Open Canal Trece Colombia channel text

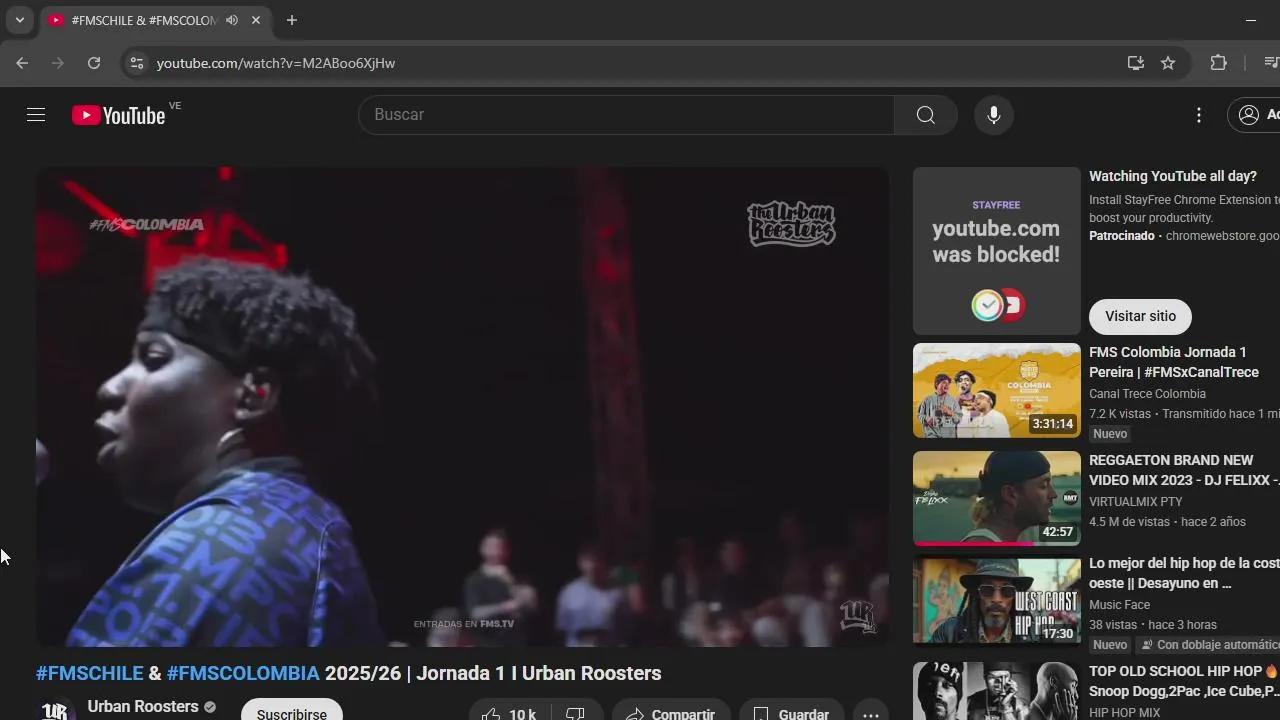[x=1147, y=394]
